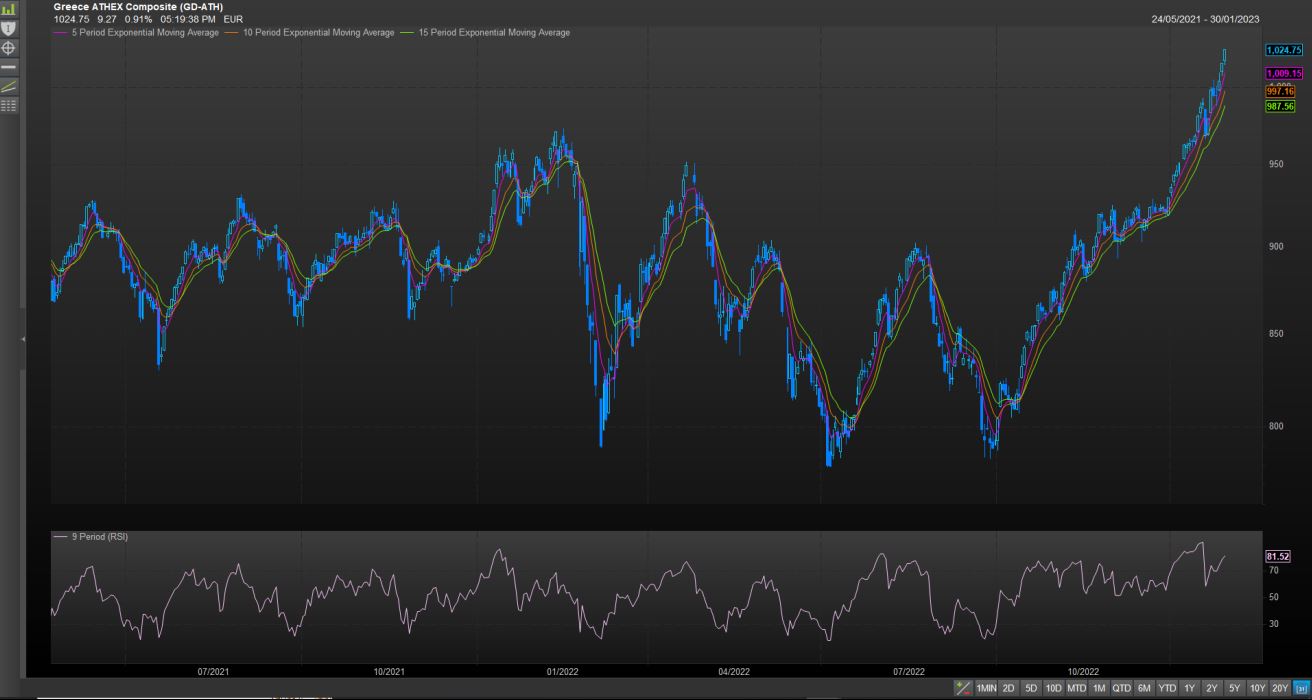Switch chart range to 1MIN
The image size is (1312, 700).
(x=986, y=688)
